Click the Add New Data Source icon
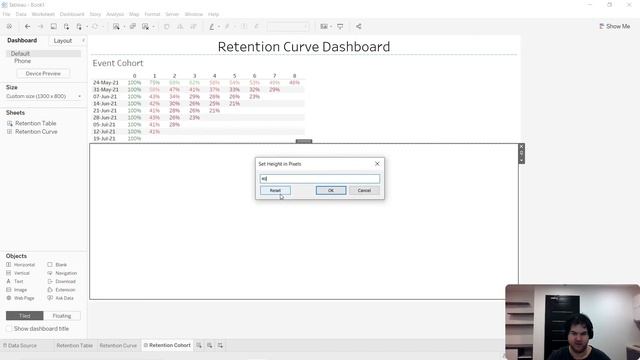This screenshot has width=640, height=360. pos(66,27)
